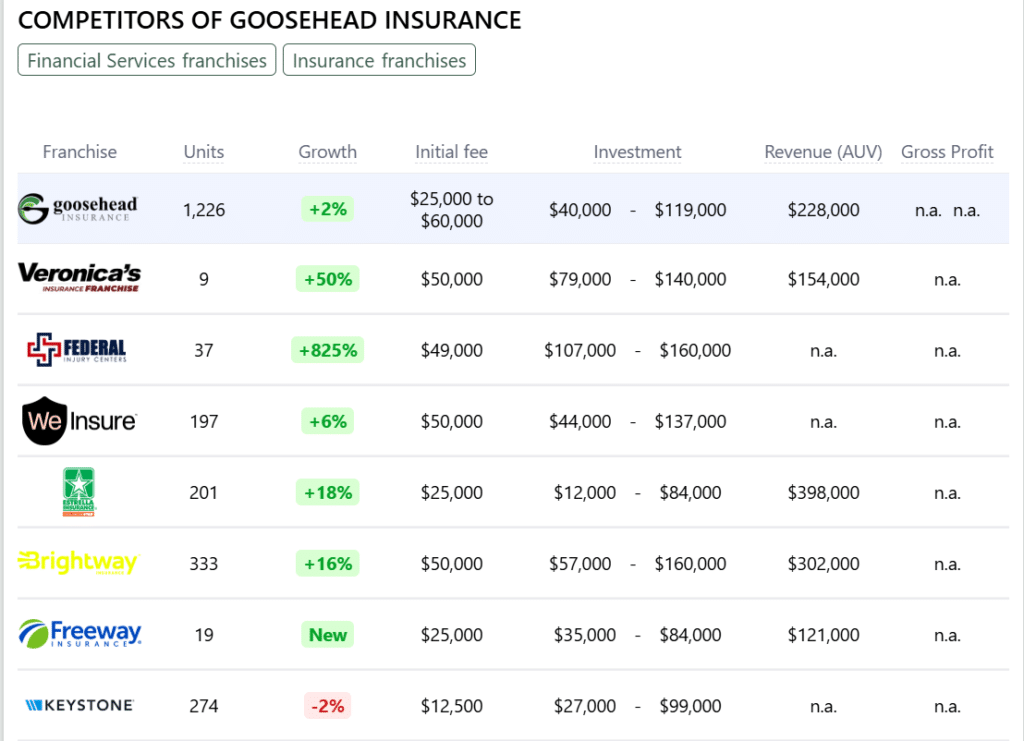The height and width of the screenshot is (741, 1024).
Task: Click the +825% growth badge
Action: click(327, 350)
